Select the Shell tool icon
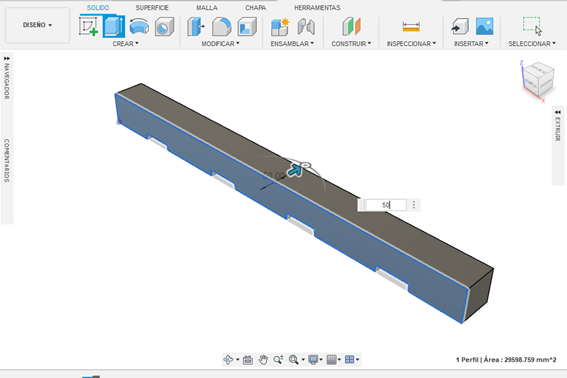The width and height of the screenshot is (567, 378). pyautogui.click(x=247, y=27)
